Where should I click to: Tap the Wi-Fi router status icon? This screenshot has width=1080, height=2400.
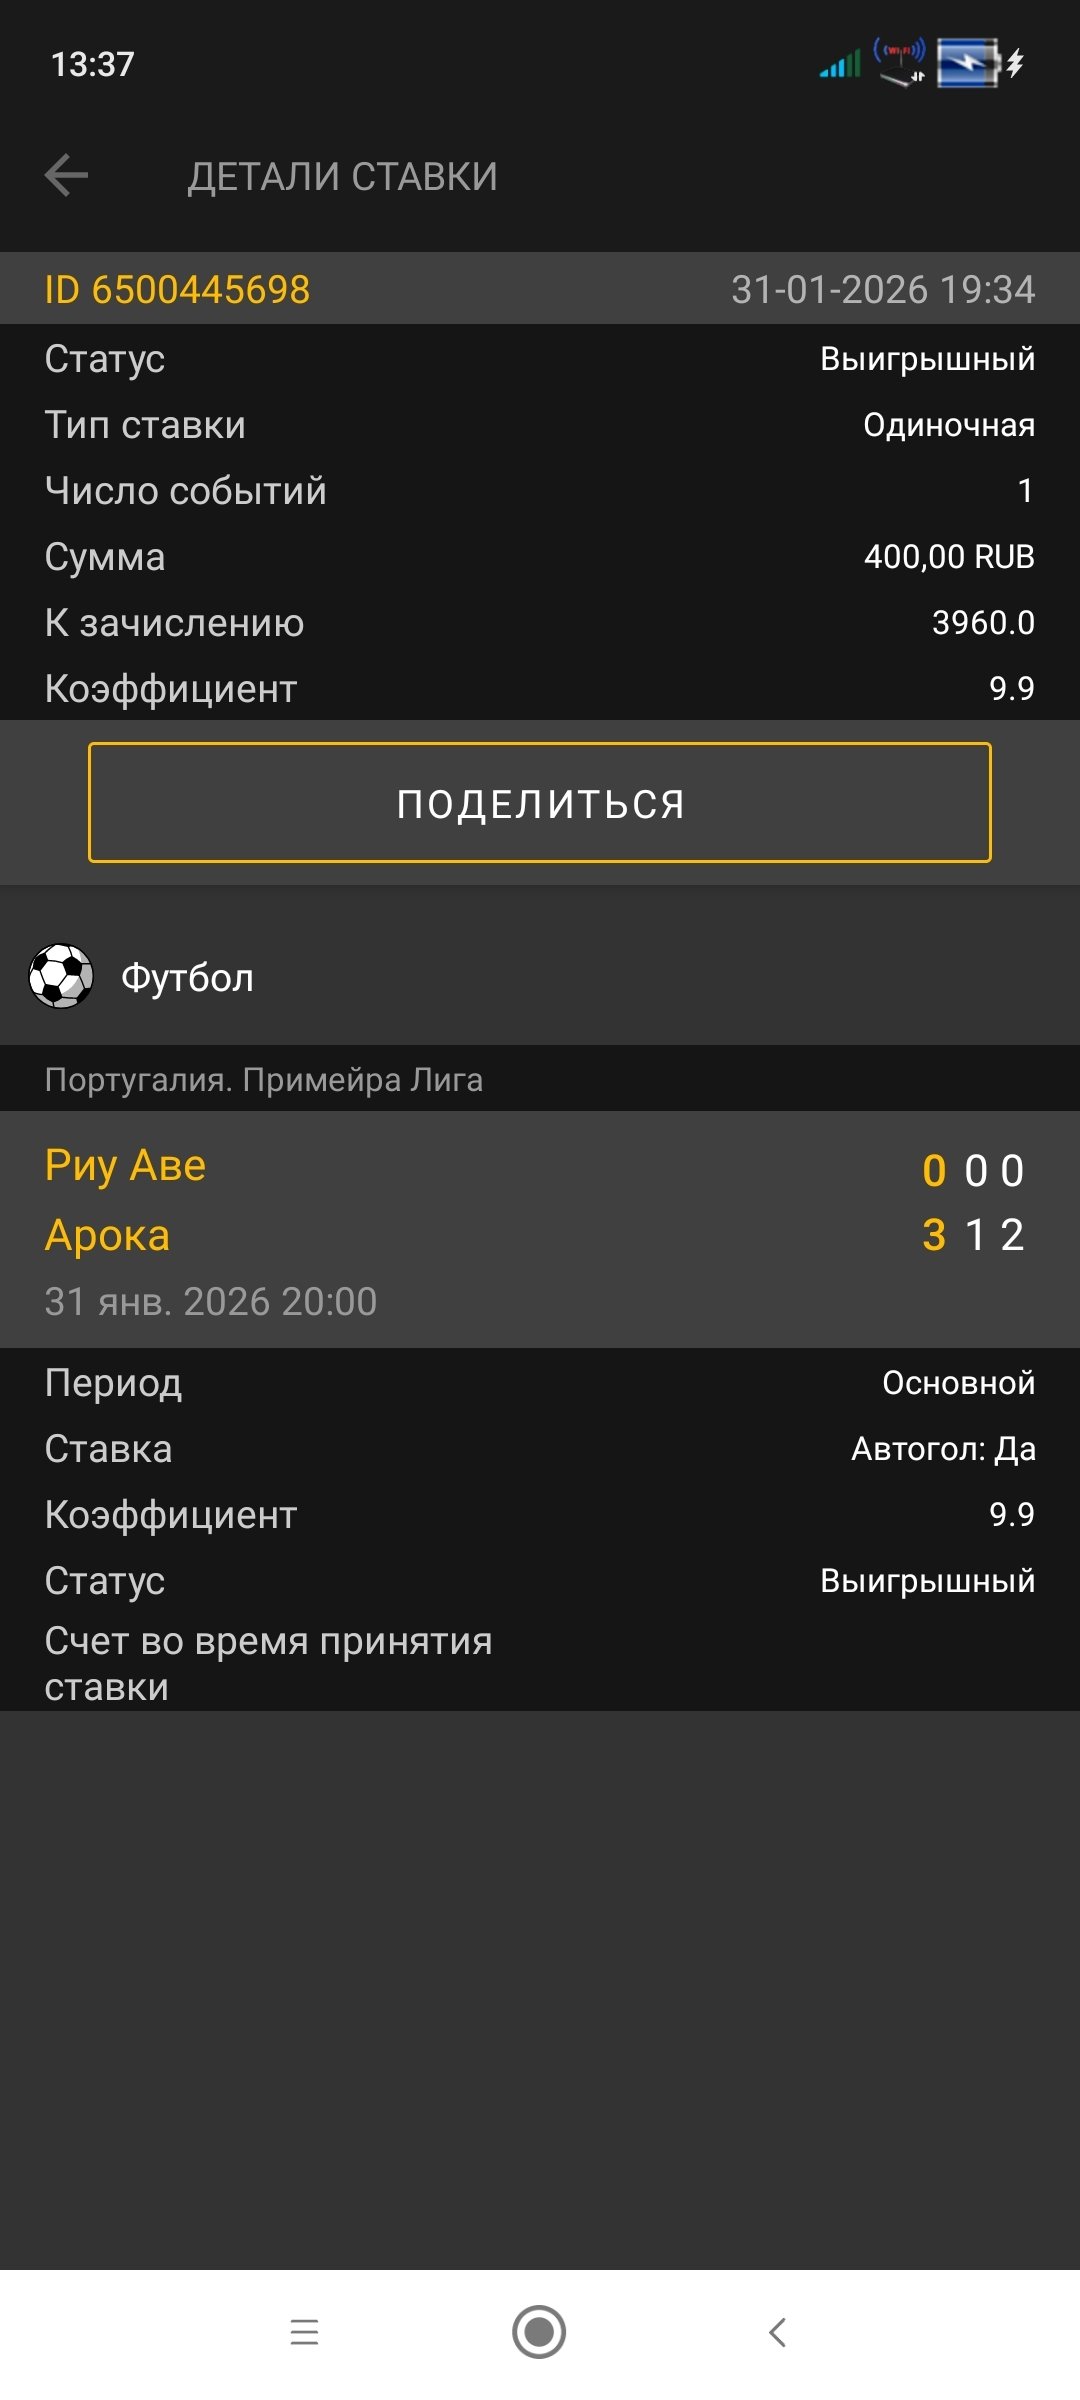coord(899,63)
